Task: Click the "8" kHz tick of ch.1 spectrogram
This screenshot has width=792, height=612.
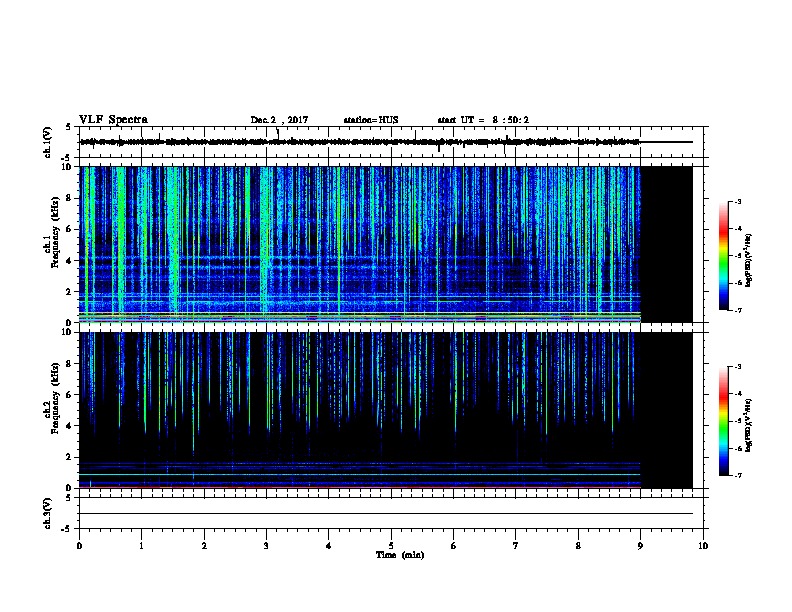Action: [x=69, y=198]
